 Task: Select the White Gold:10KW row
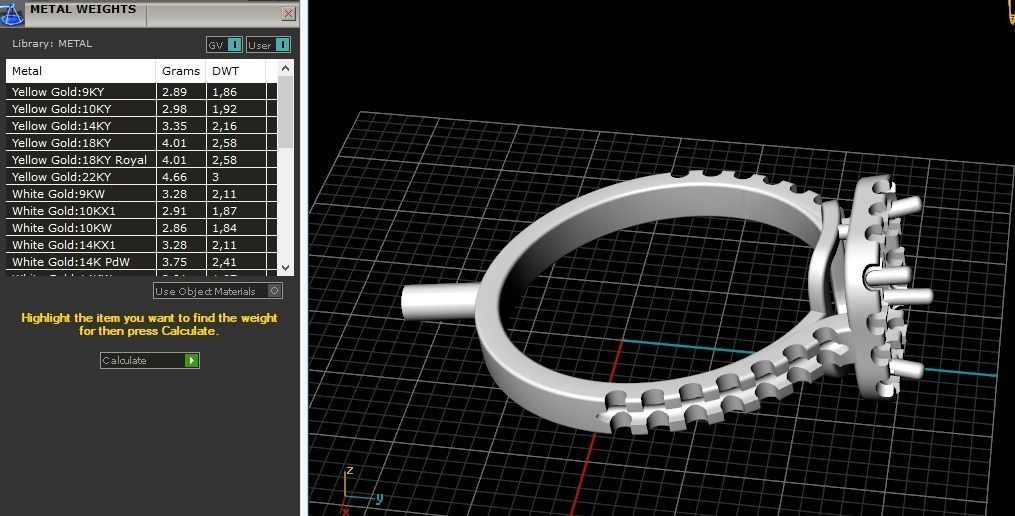(142, 227)
